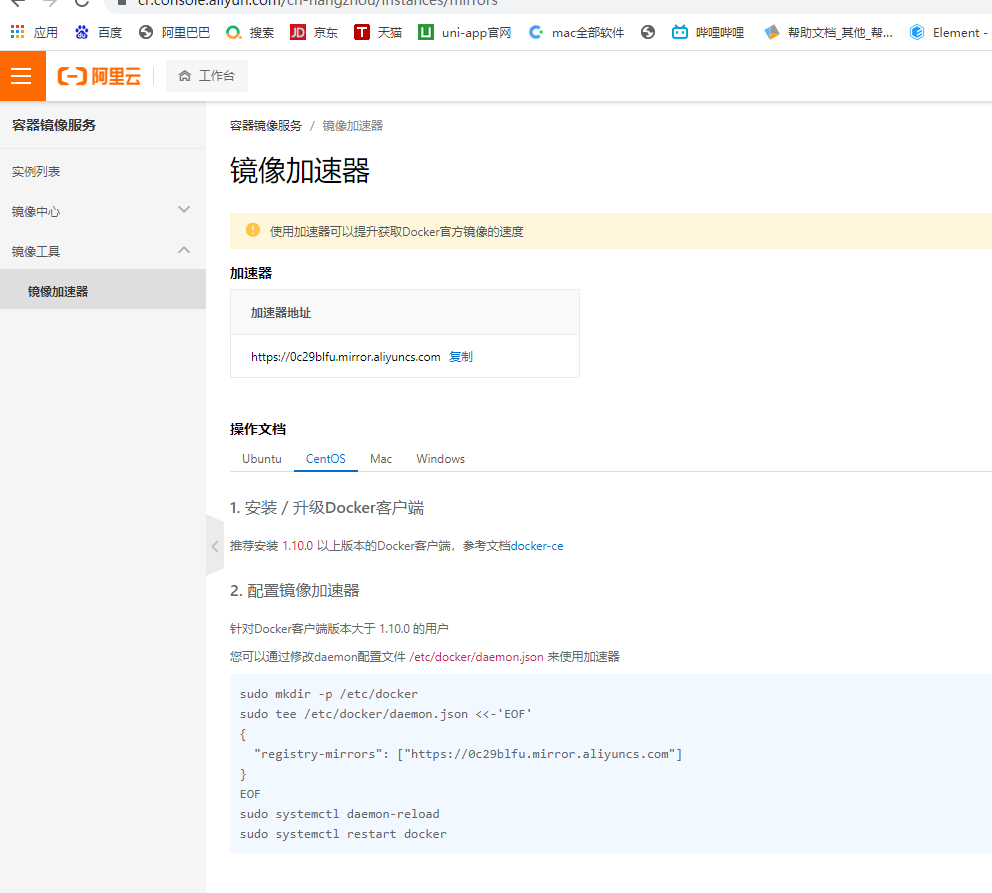
Task: Click the accelerator URL text
Action: point(345,357)
